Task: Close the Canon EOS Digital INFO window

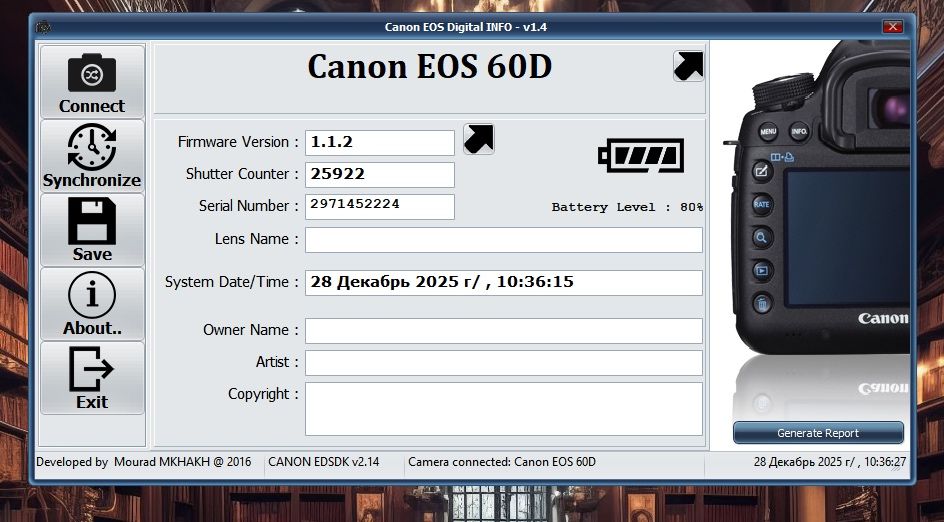Action: click(893, 26)
